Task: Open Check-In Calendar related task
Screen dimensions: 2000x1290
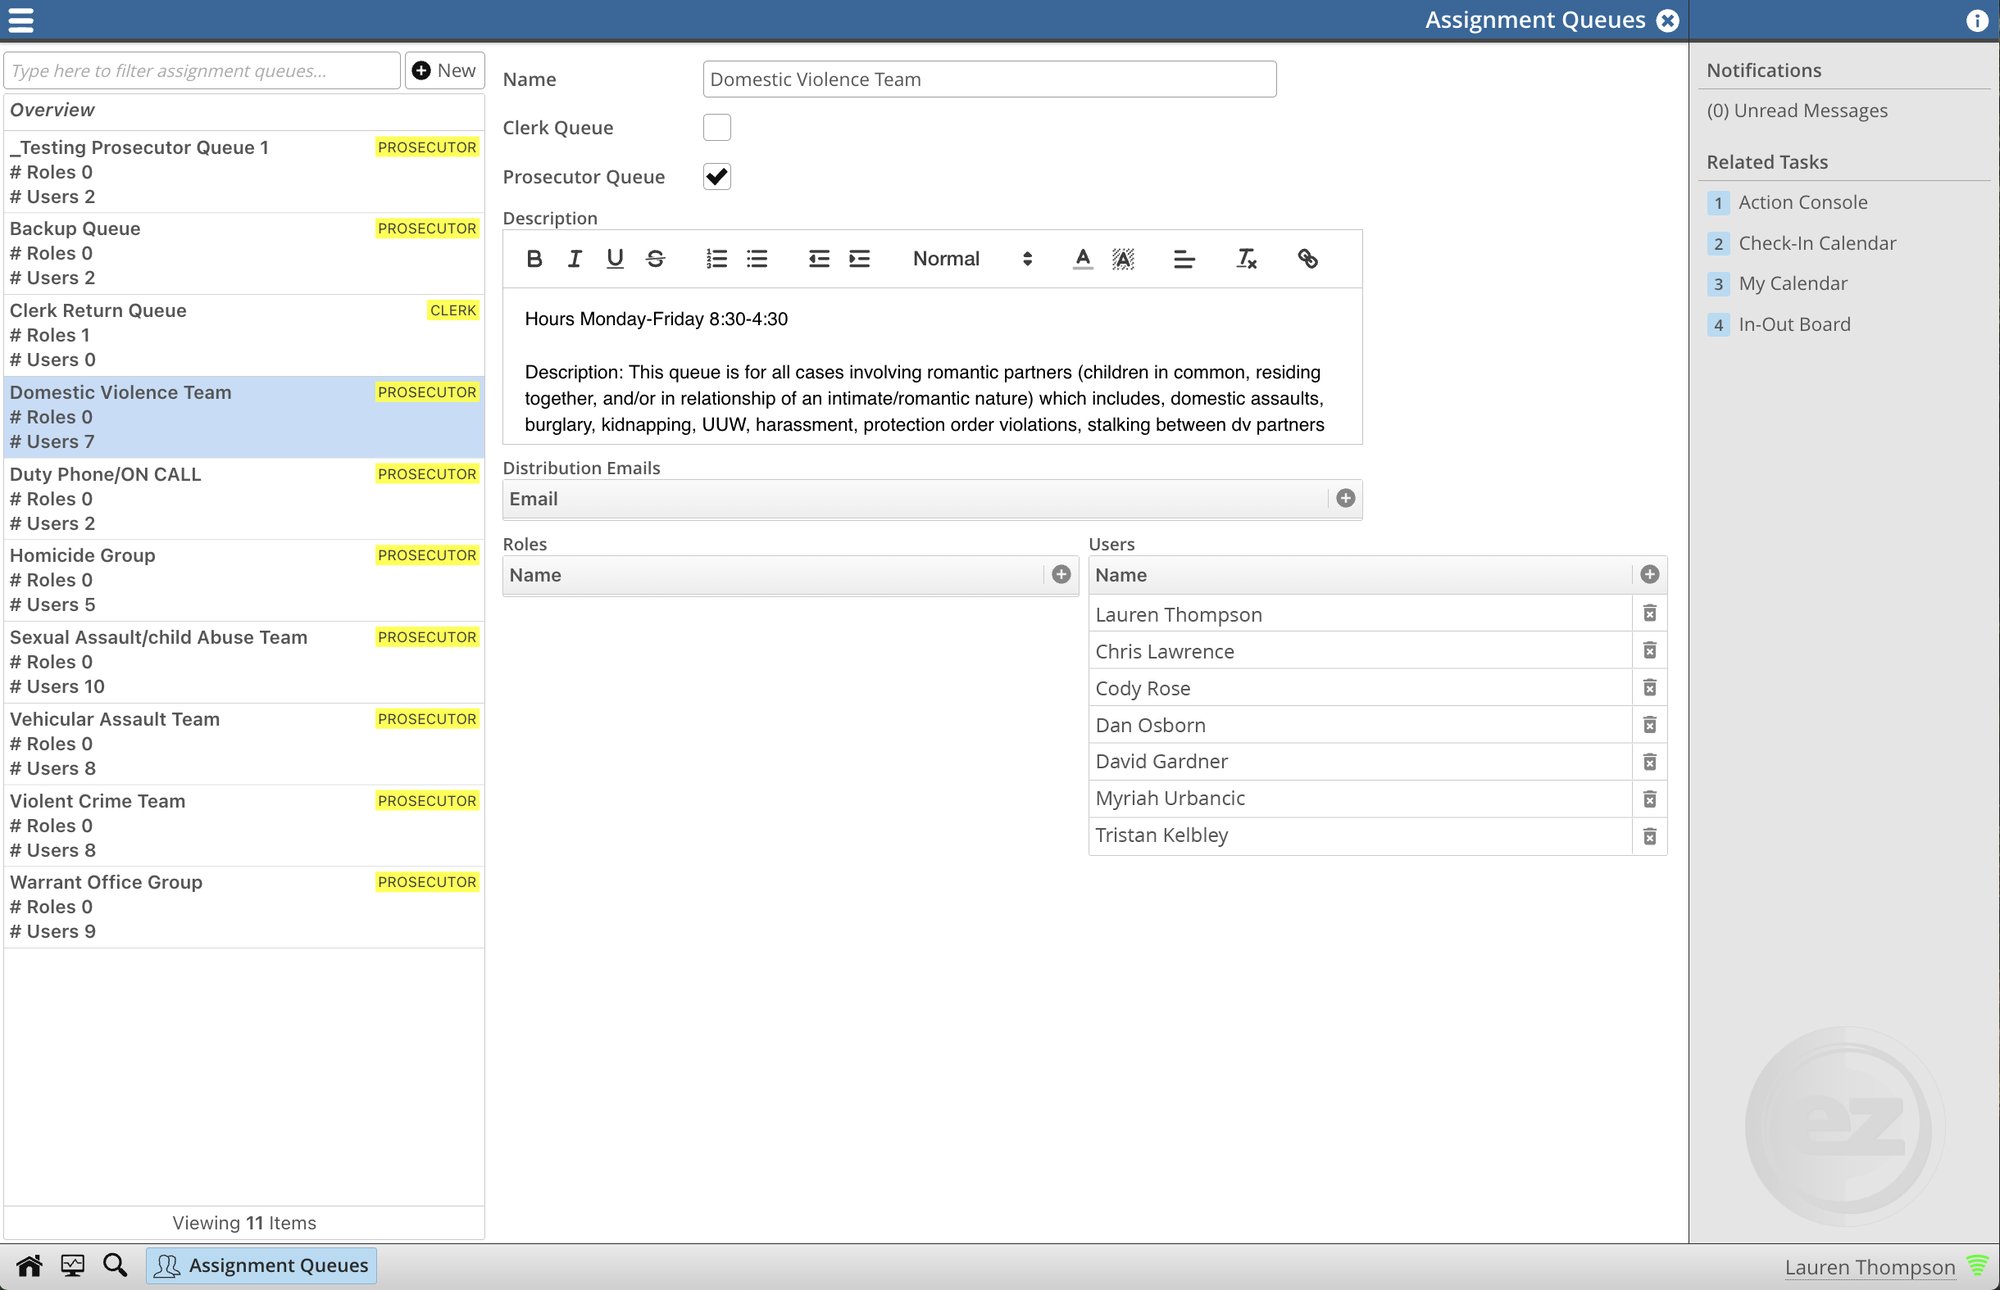Action: pyautogui.click(x=1816, y=243)
